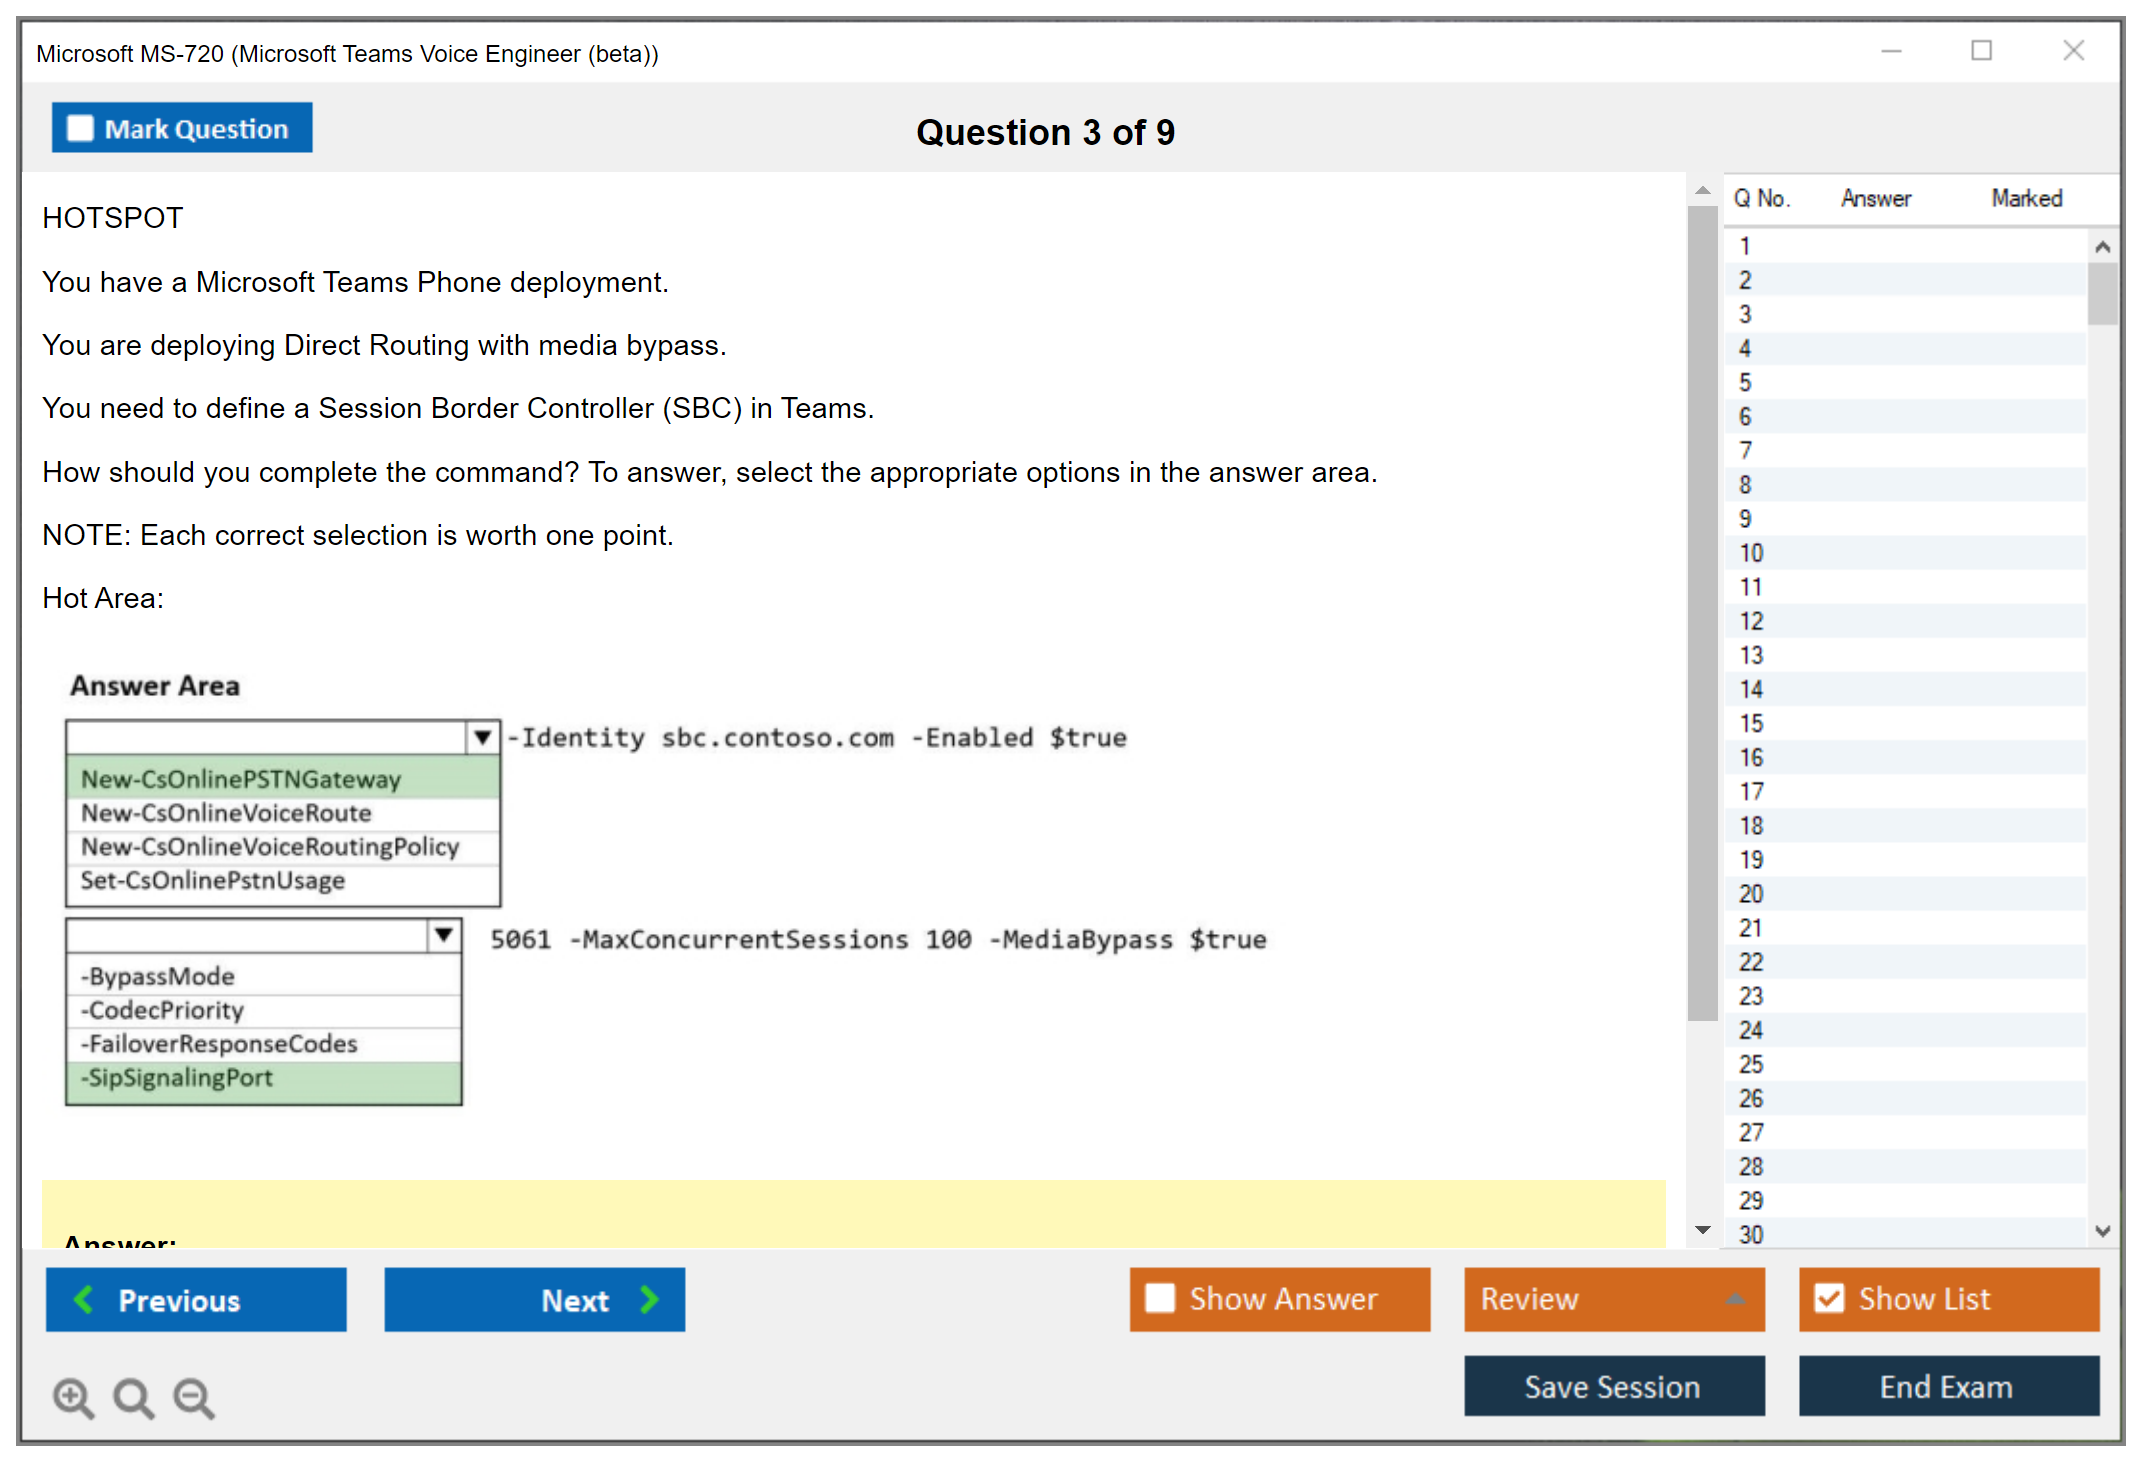
Task: Toggle the Mark Question checkbox
Action: coord(80,129)
